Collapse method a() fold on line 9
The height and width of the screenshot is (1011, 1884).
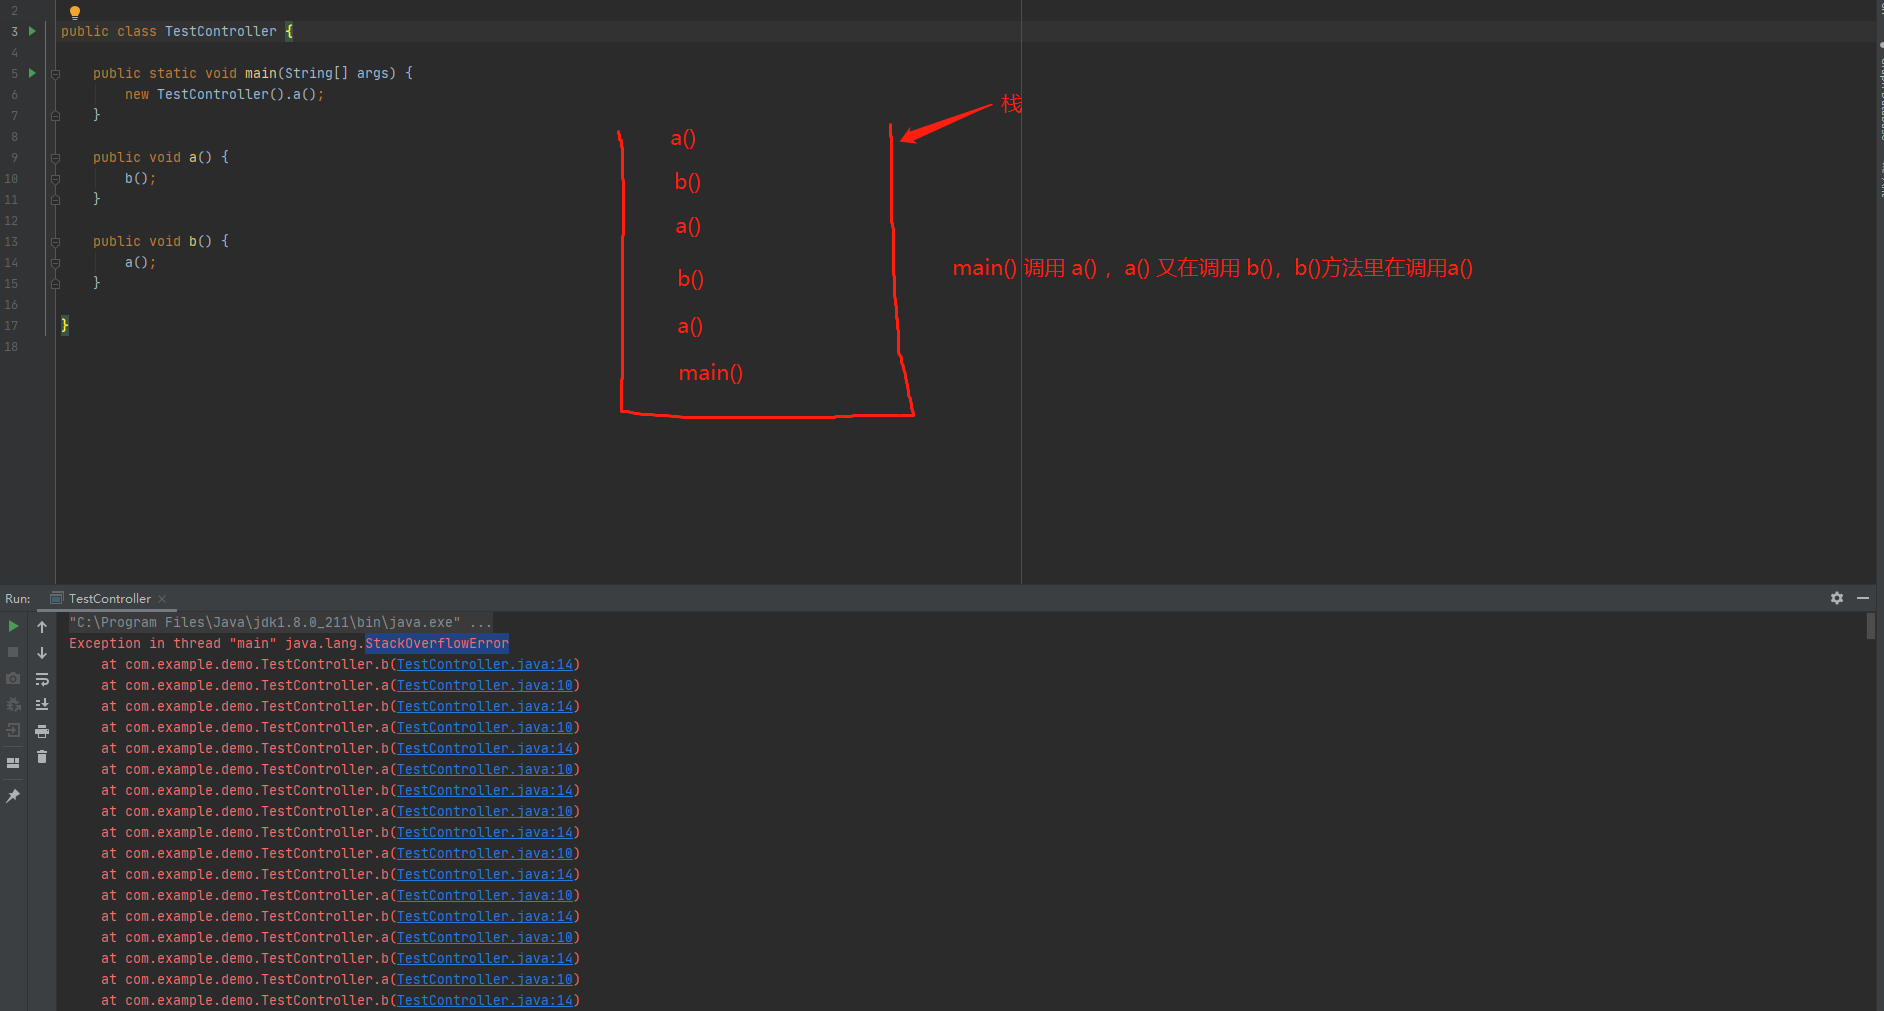(x=56, y=158)
